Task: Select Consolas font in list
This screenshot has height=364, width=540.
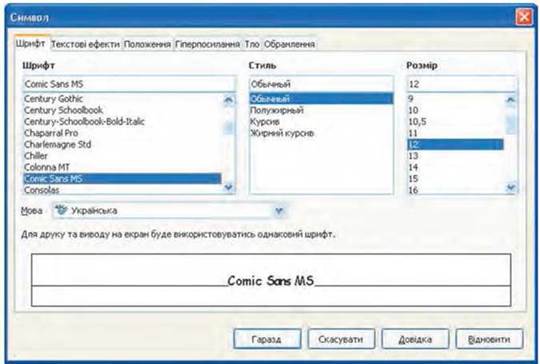Action: click(122, 189)
